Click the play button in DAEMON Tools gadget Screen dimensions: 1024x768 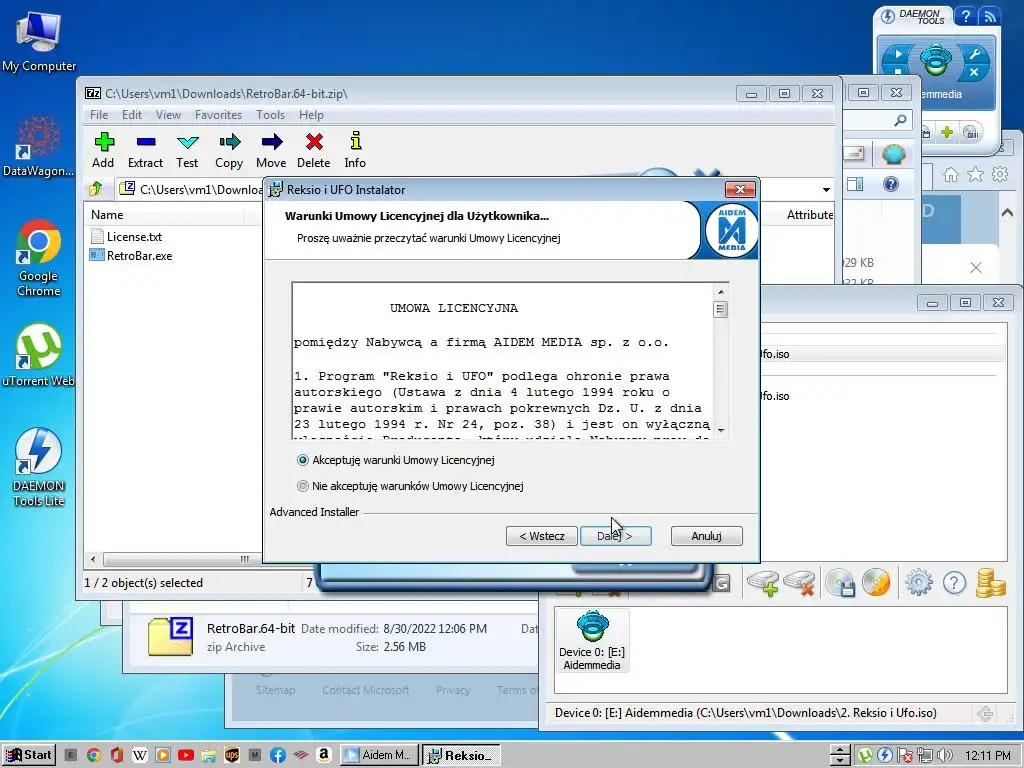pyautogui.click(x=898, y=54)
